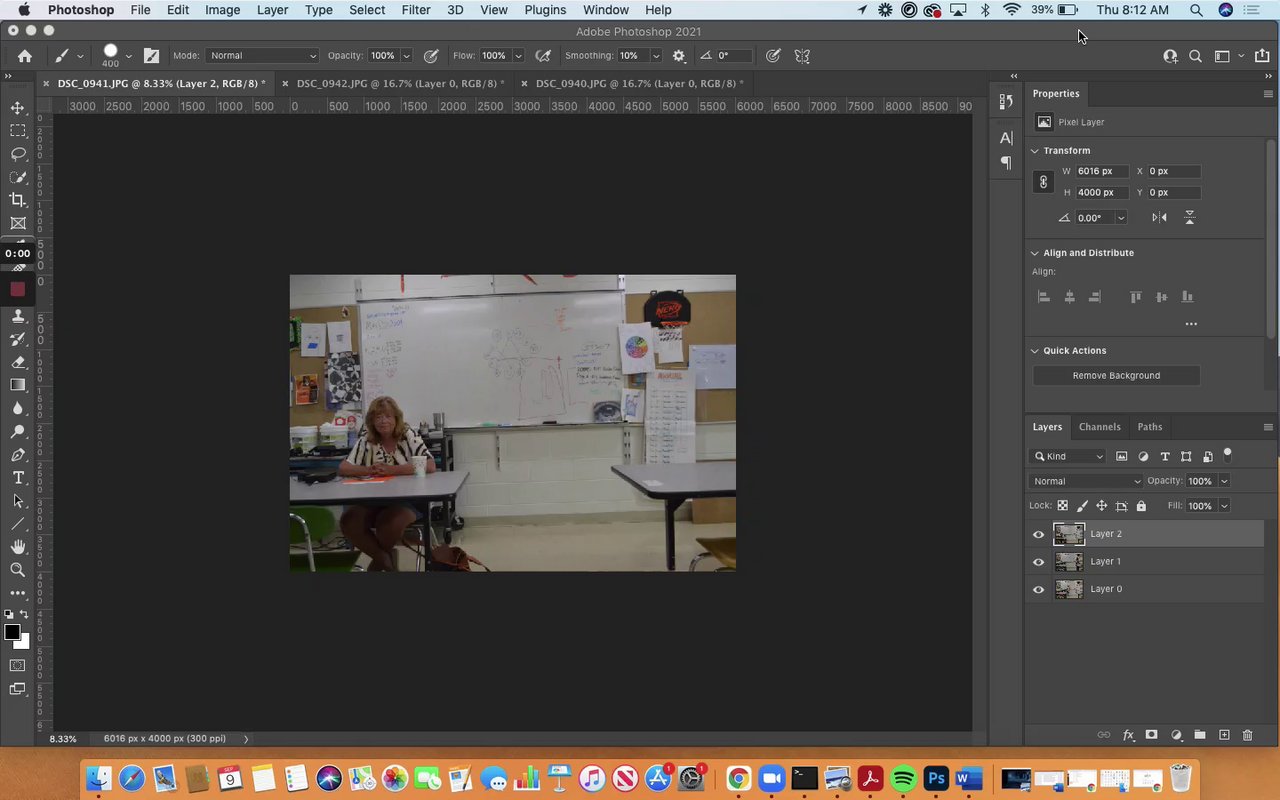Screen dimensions: 1280x800
Task: Select the Move tool
Action: (x=18, y=108)
